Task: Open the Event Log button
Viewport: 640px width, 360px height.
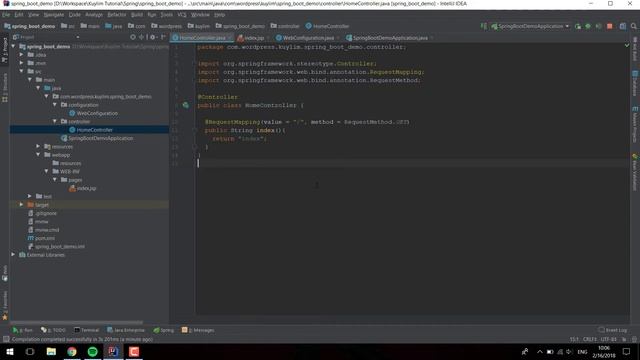Action: pos(612,330)
